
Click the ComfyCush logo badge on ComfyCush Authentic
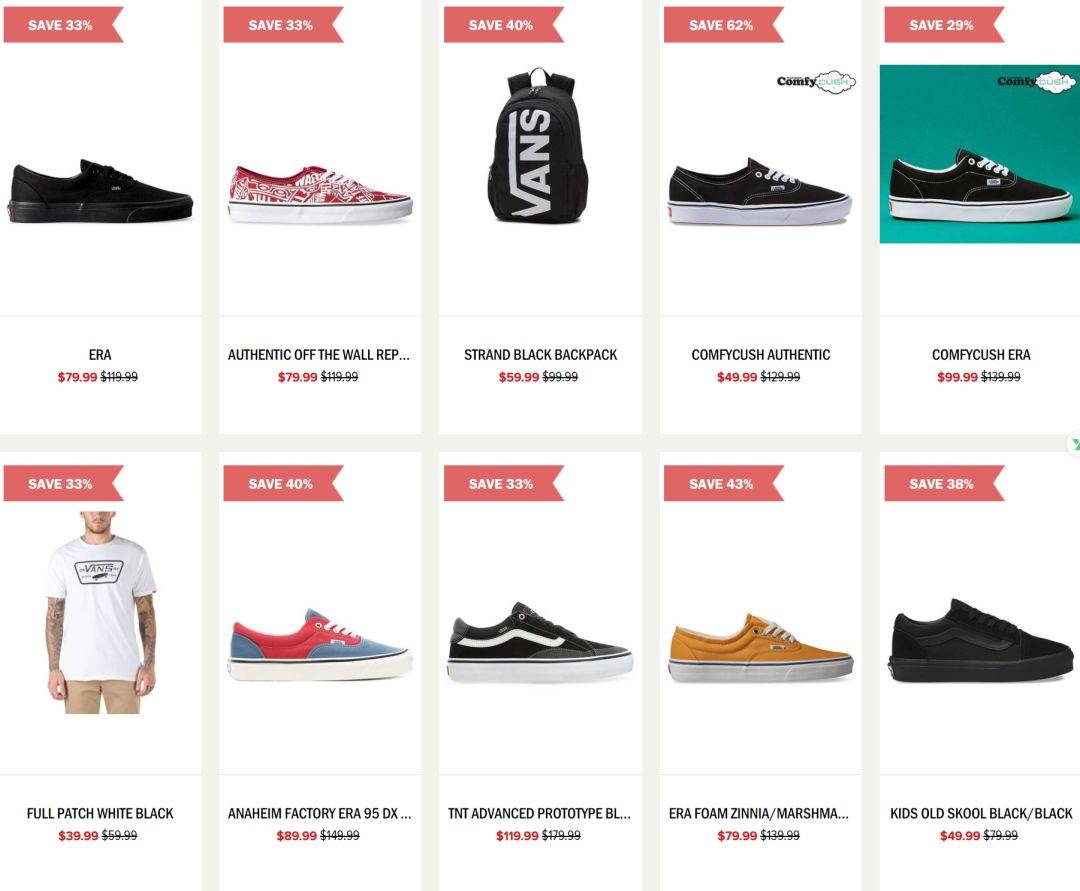pos(816,82)
